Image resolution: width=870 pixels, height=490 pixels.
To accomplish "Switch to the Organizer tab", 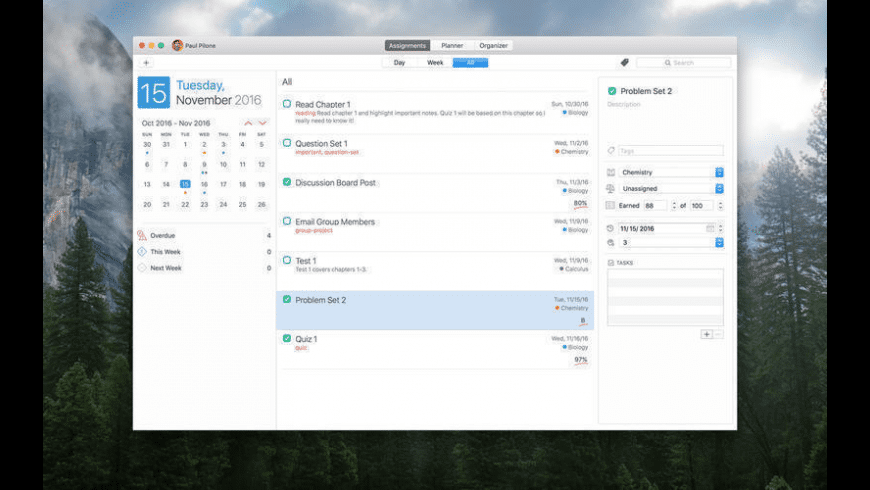I will 493,46.
